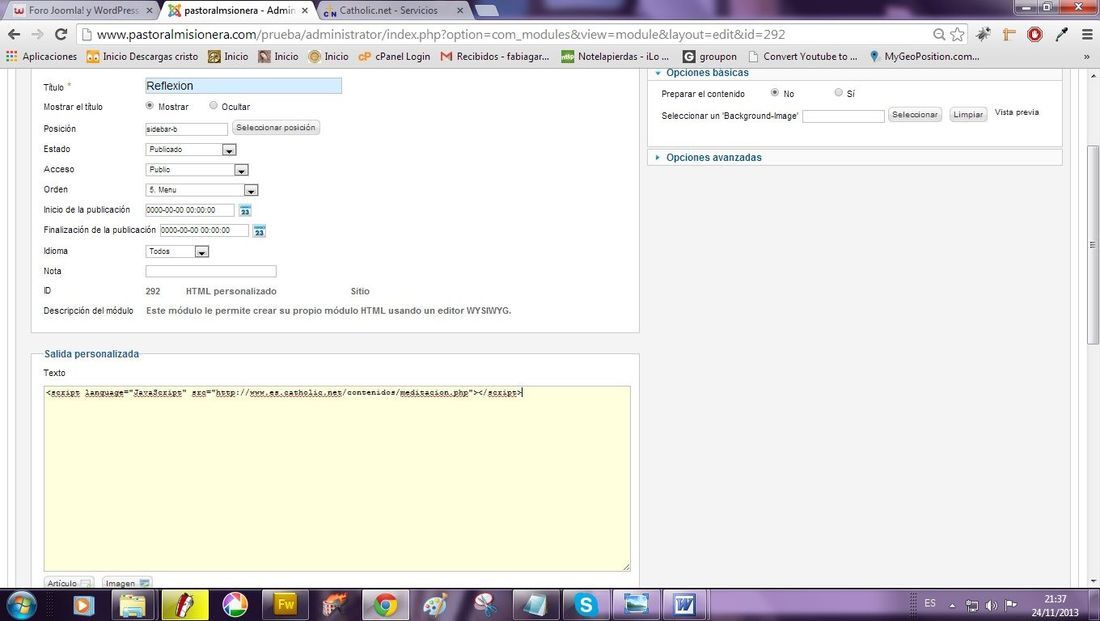Image resolution: width=1100 pixels, height=621 pixels.
Task: Choose Sí for Preparar el contenido
Action: click(838, 92)
